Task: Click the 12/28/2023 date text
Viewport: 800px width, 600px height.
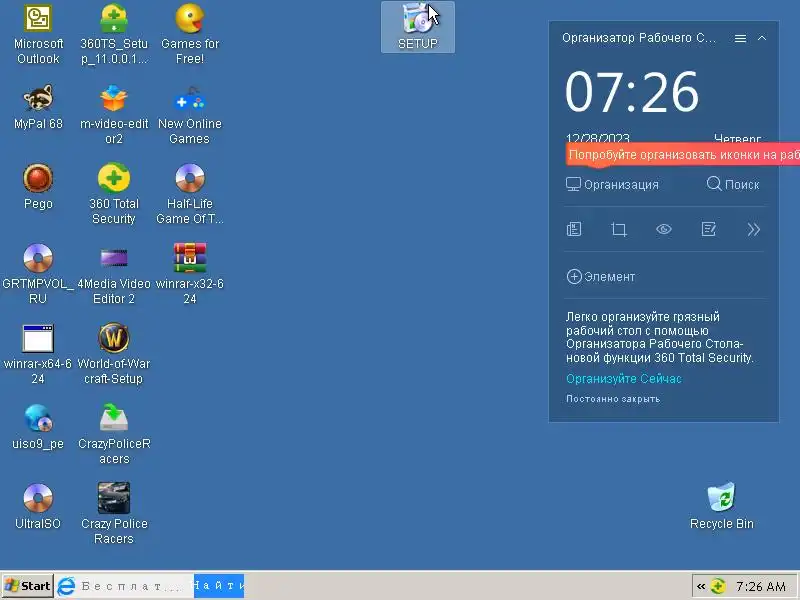Action: 597,138
